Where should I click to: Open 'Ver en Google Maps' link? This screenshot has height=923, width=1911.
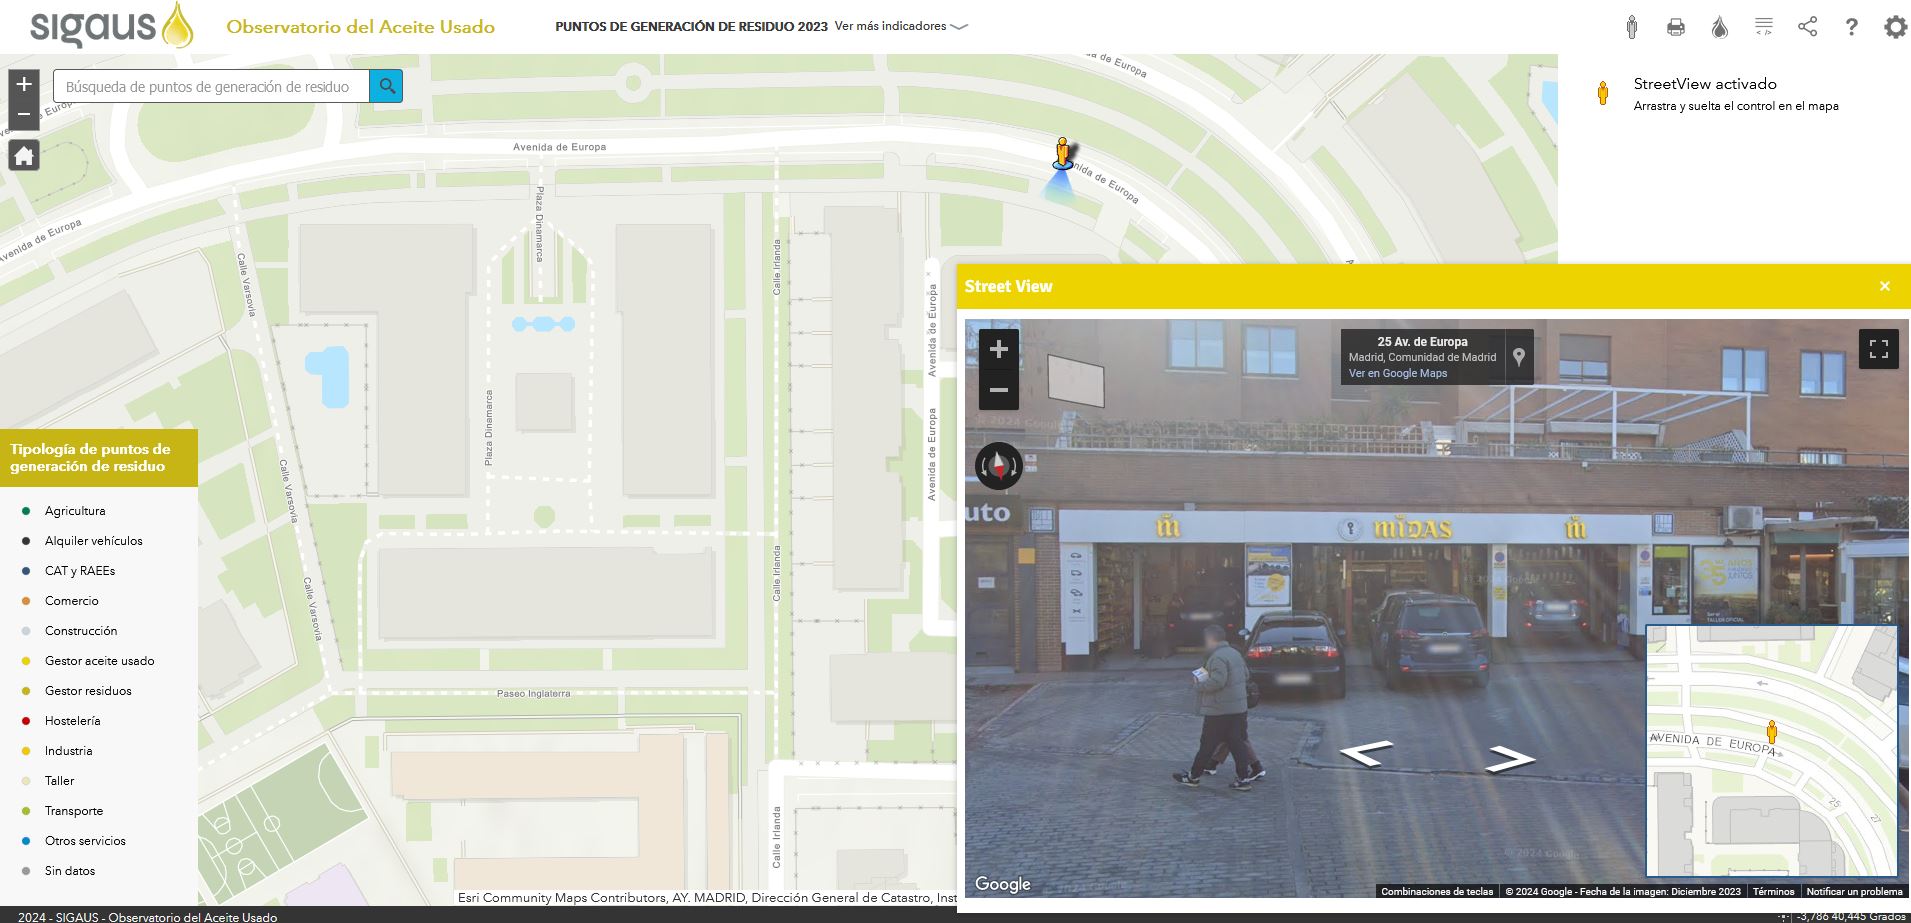pyautogui.click(x=1397, y=373)
